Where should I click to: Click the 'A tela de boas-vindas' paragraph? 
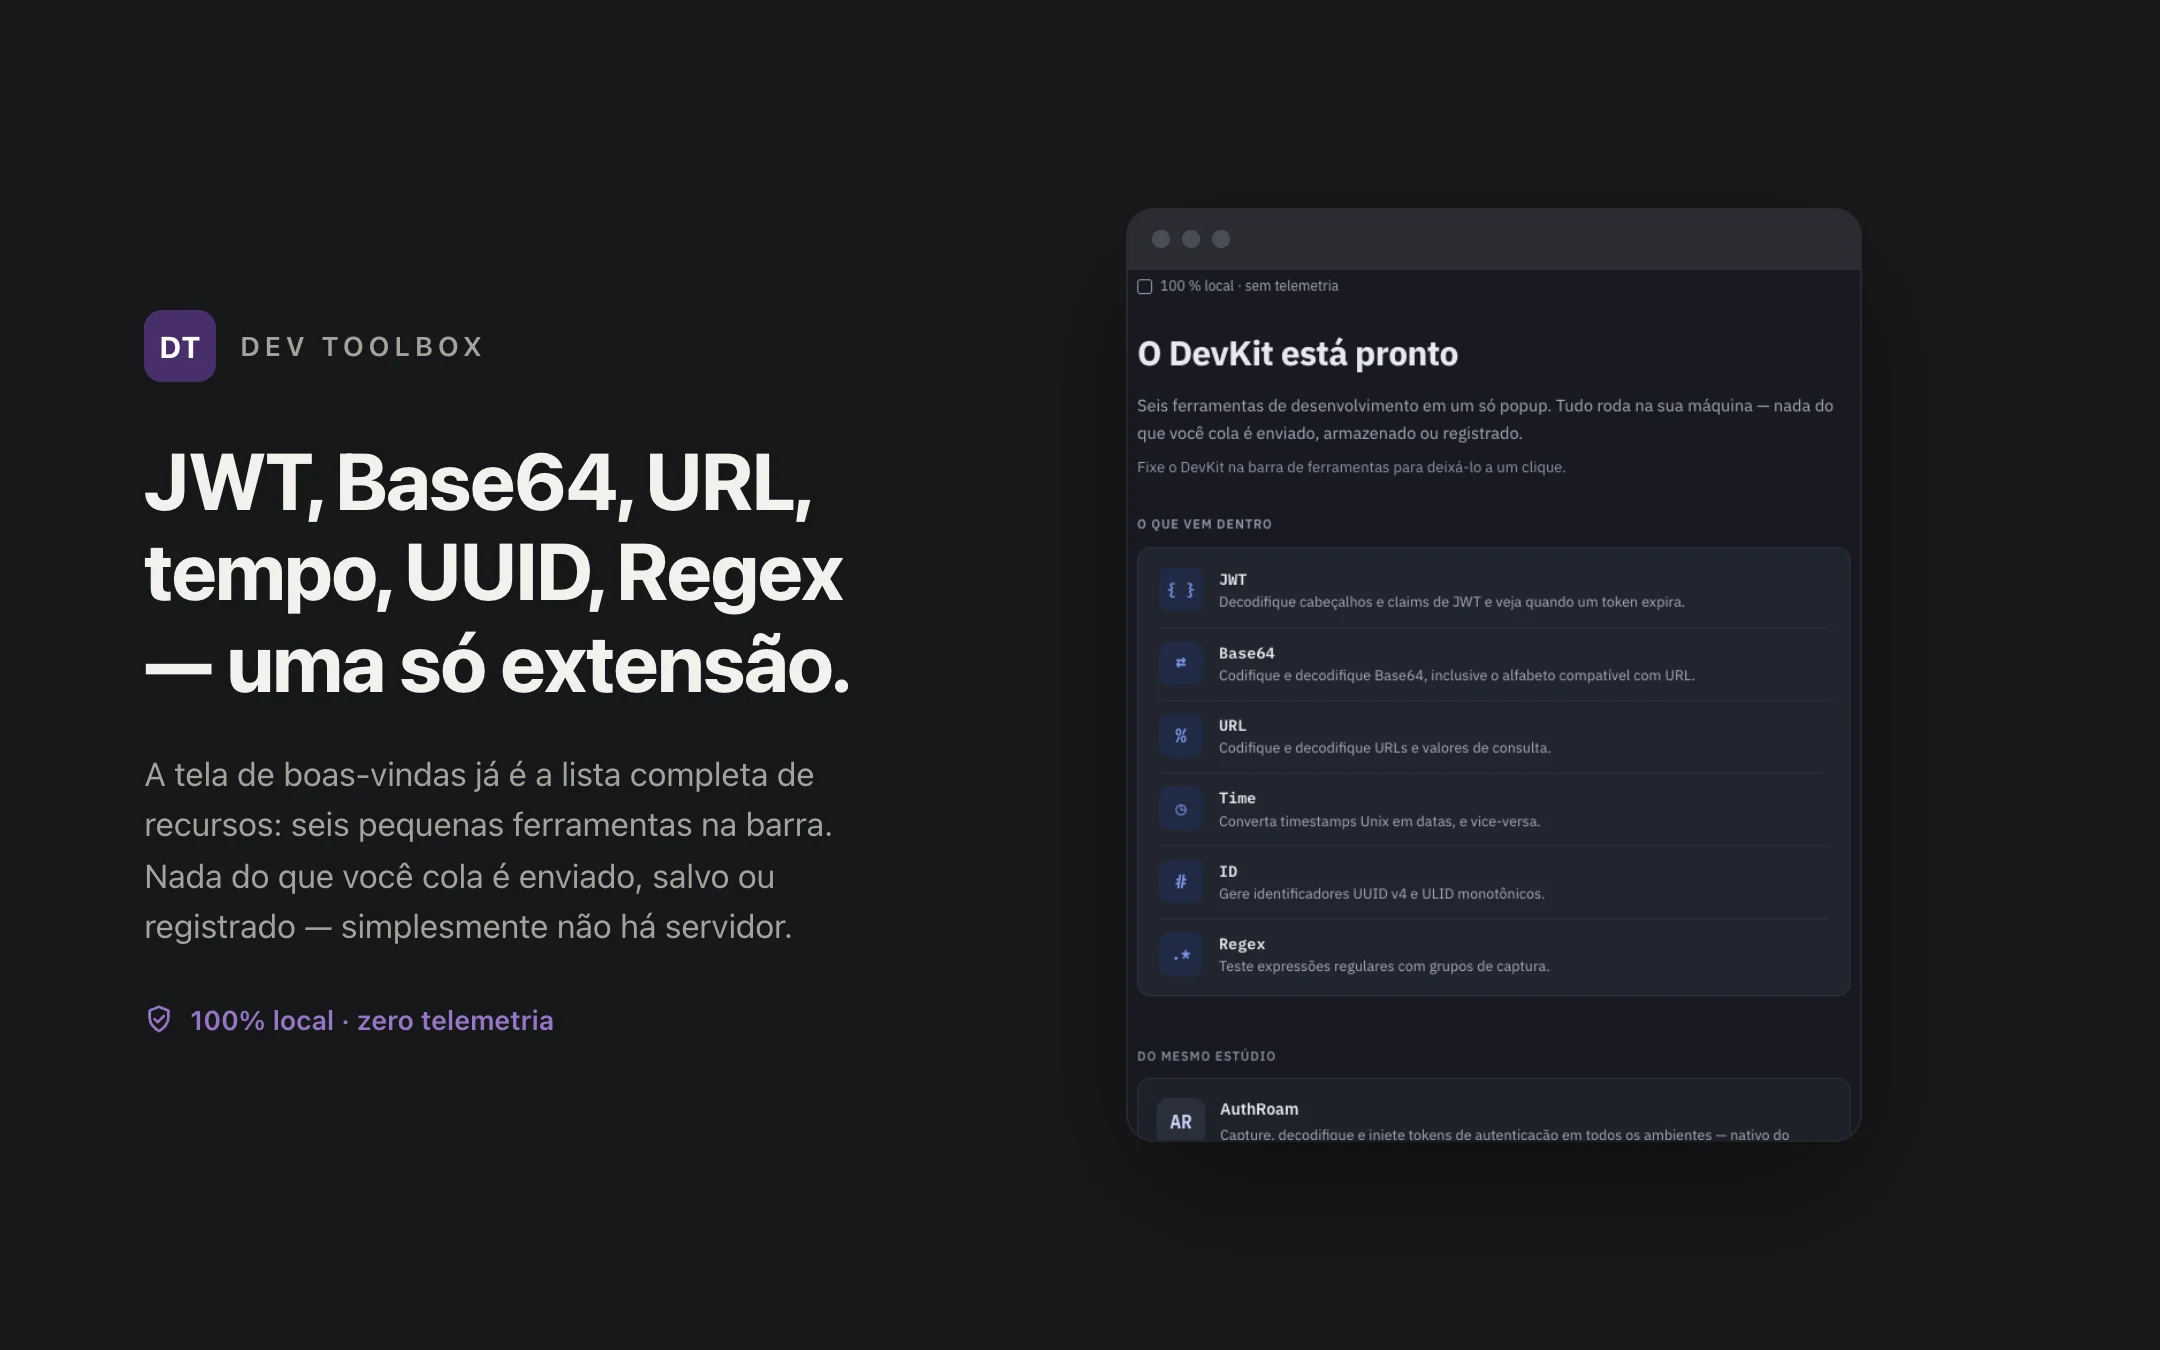488,851
